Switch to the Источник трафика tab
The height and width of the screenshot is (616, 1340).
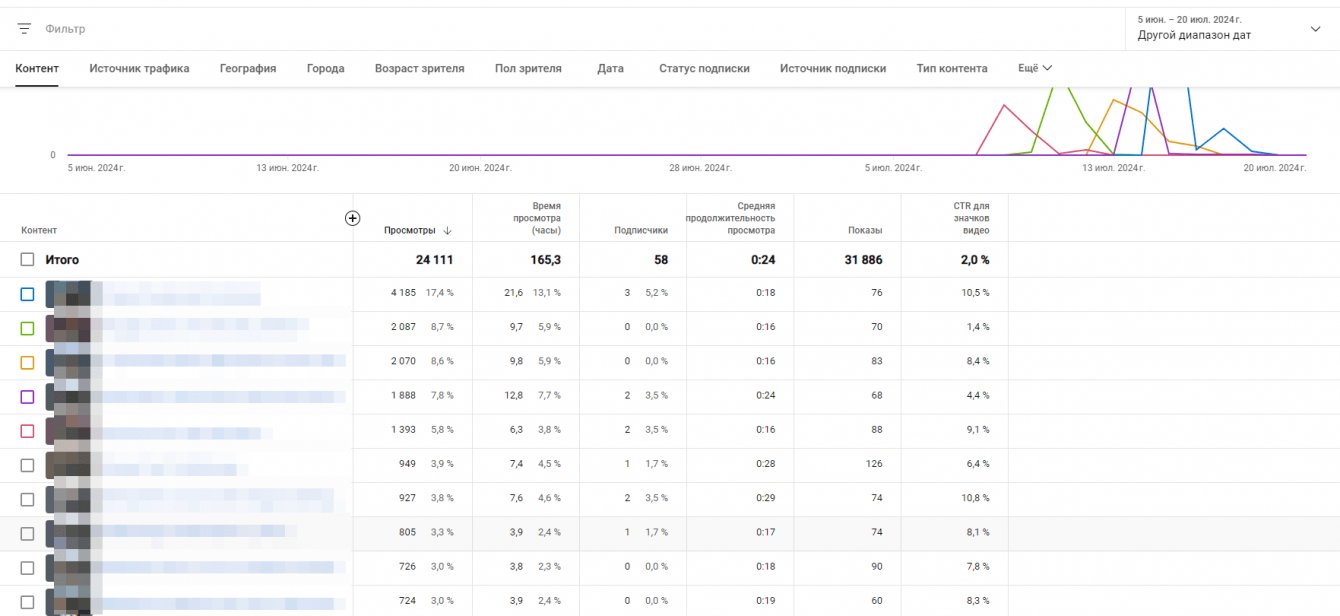coord(139,69)
